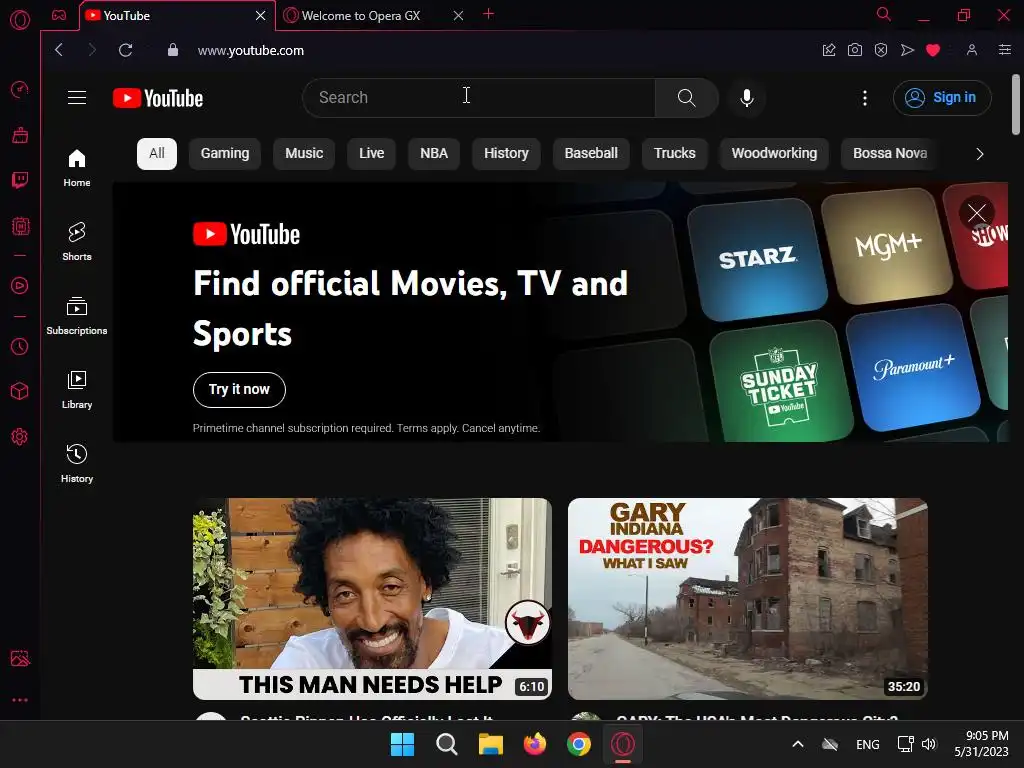Close the YouTube browser tab
Viewport: 1024px width, 768px height.
coord(261,16)
